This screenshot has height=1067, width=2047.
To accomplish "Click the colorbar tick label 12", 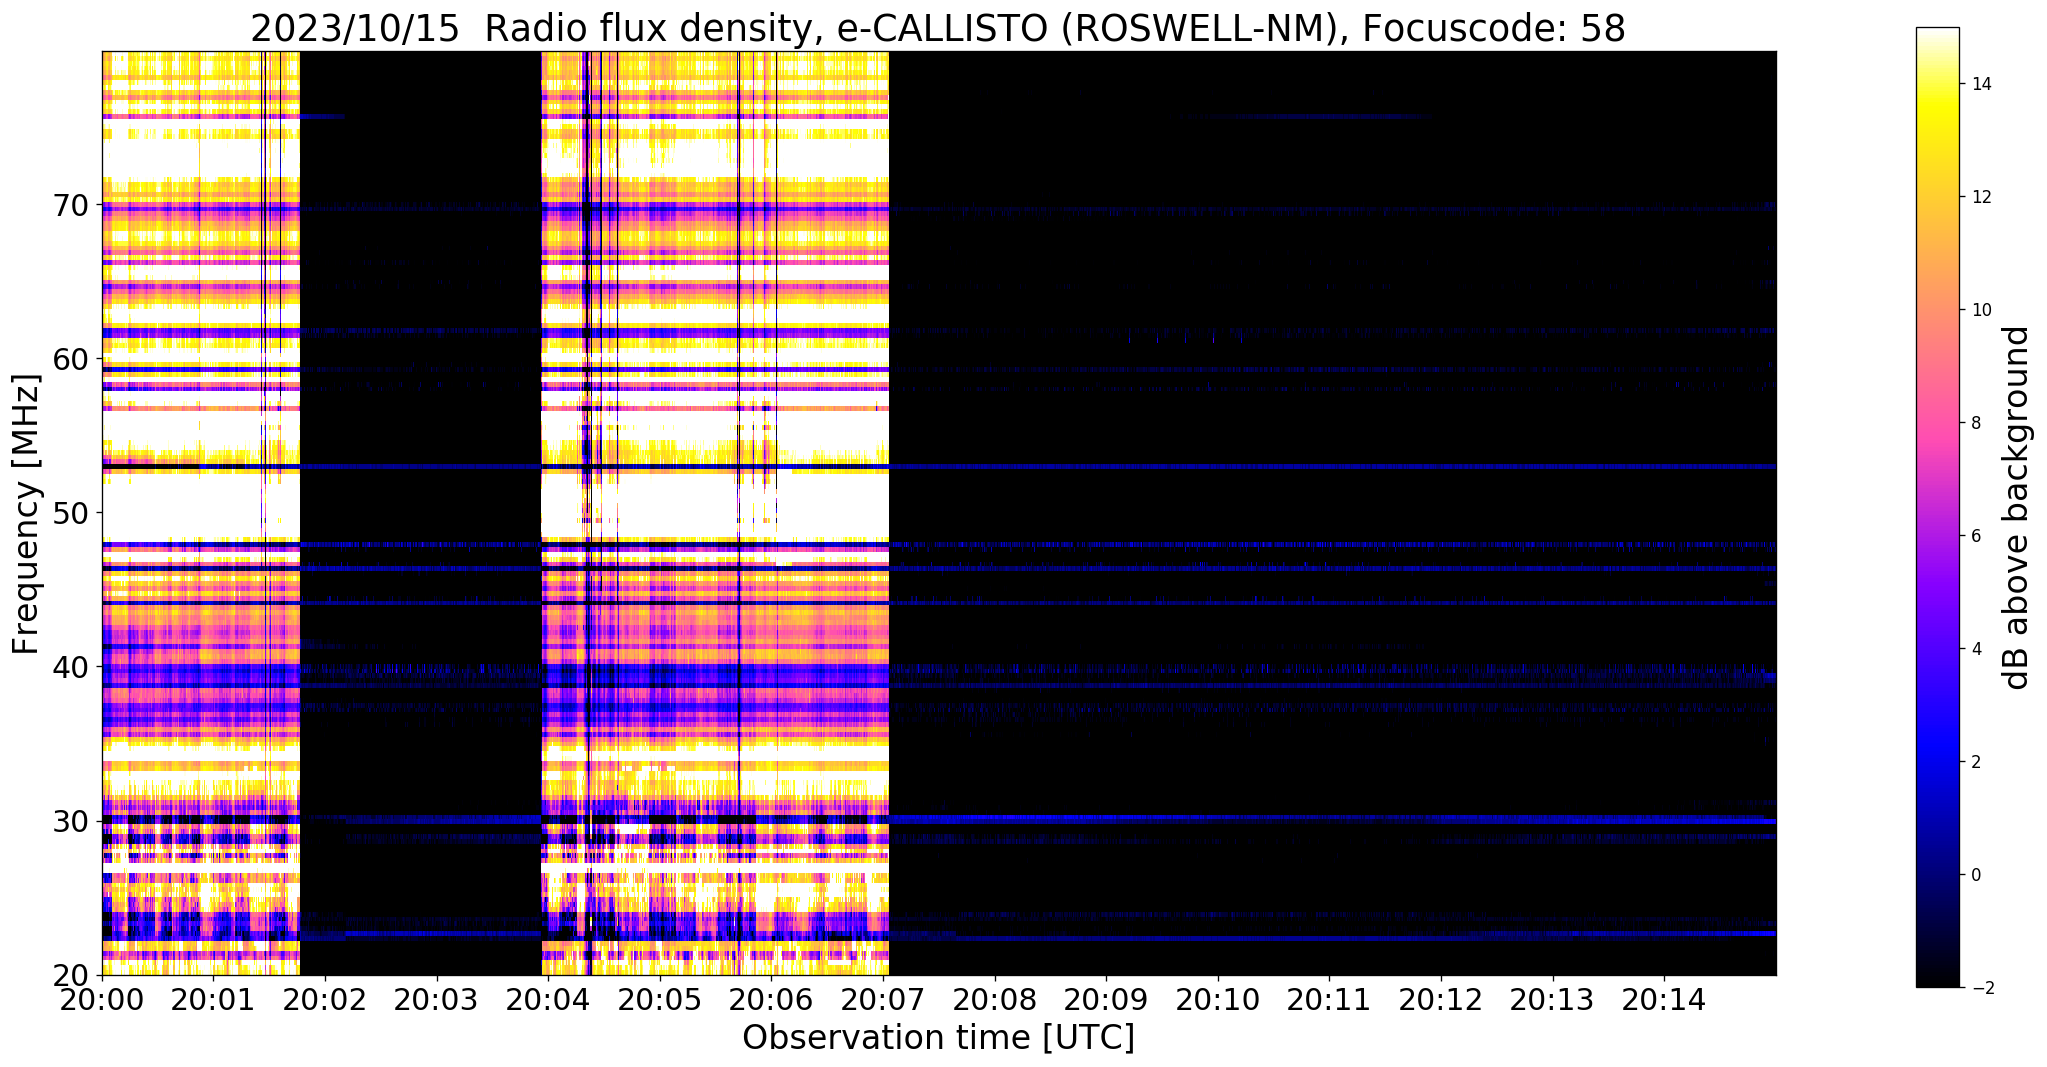I will click(x=1980, y=197).
